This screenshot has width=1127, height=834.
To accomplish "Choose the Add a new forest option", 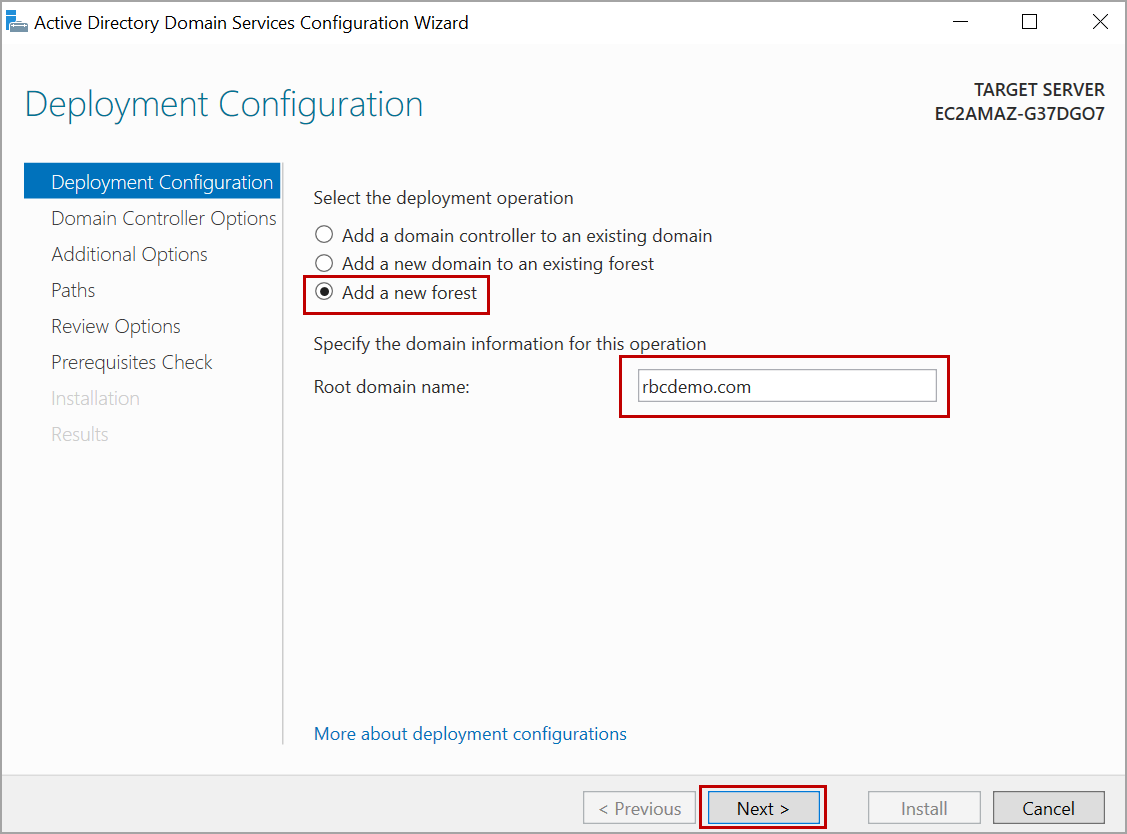I will tap(324, 293).
